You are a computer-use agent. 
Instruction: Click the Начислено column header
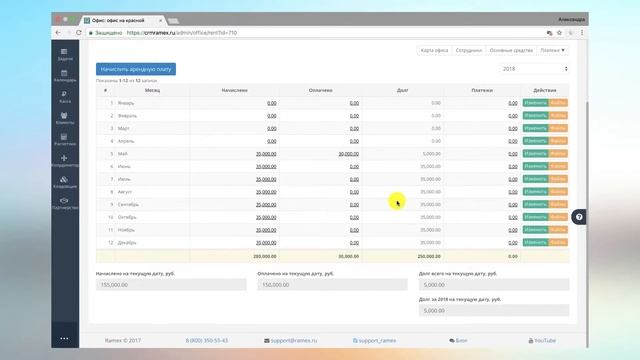[x=234, y=90]
